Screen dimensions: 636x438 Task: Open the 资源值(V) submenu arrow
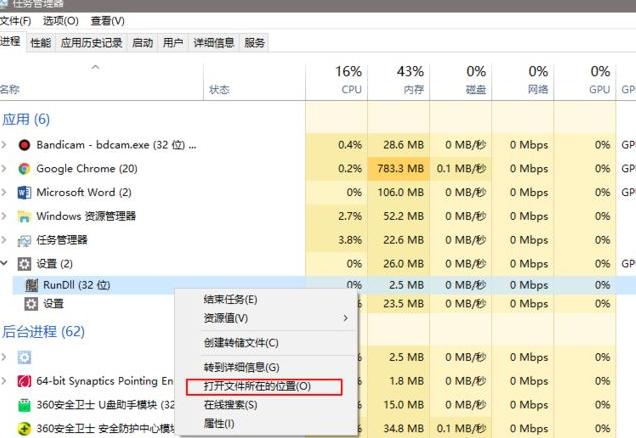coord(346,318)
